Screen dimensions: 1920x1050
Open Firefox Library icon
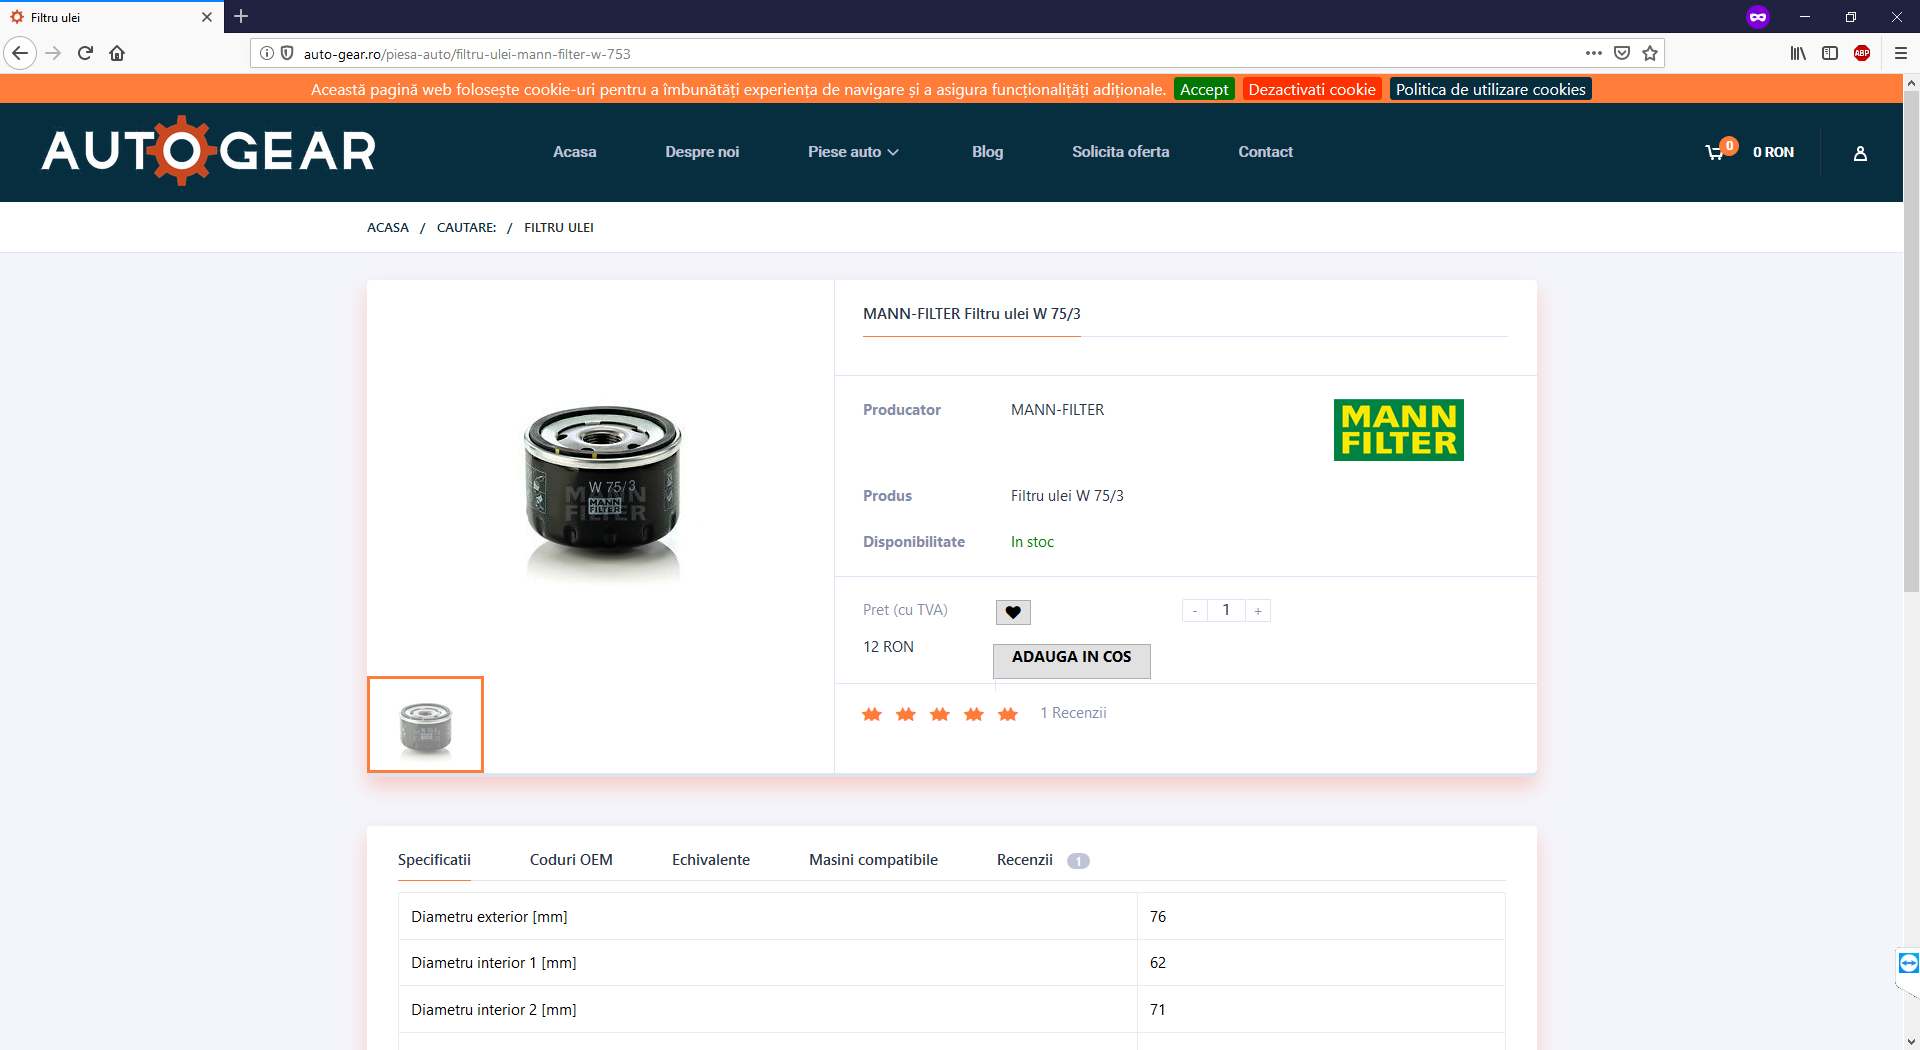(1798, 53)
